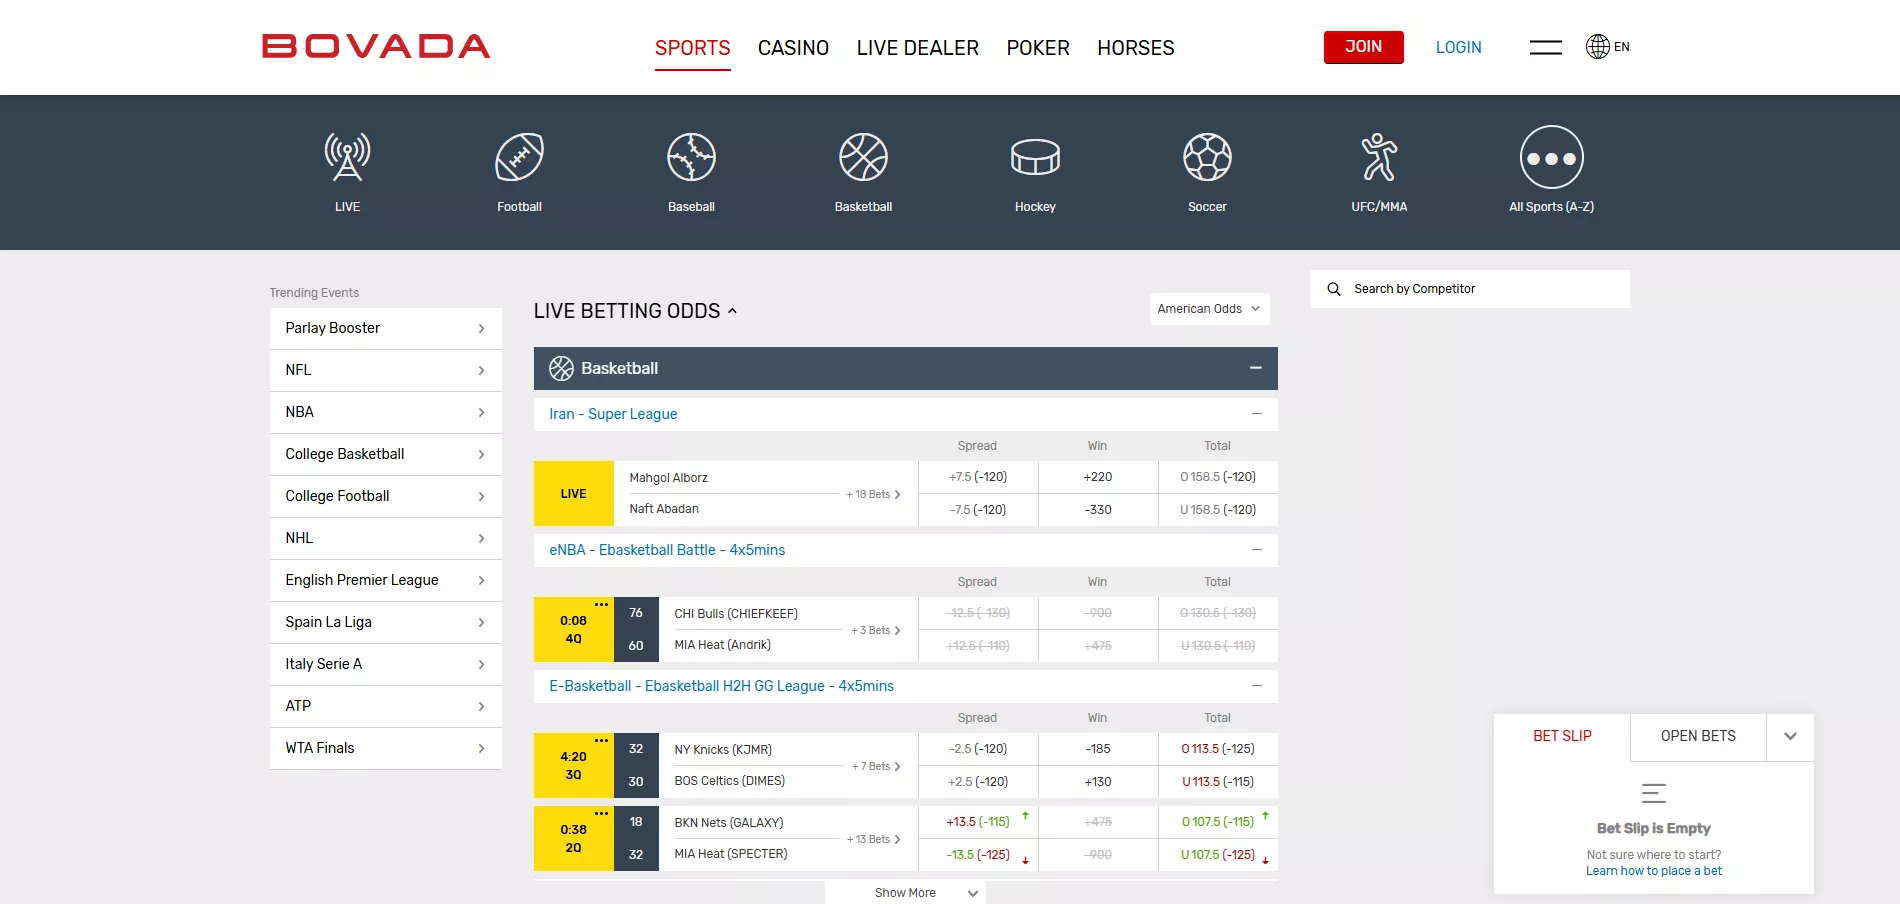This screenshot has height=904, width=1900.
Task: Open College Basketball trending item
Action: (385, 454)
